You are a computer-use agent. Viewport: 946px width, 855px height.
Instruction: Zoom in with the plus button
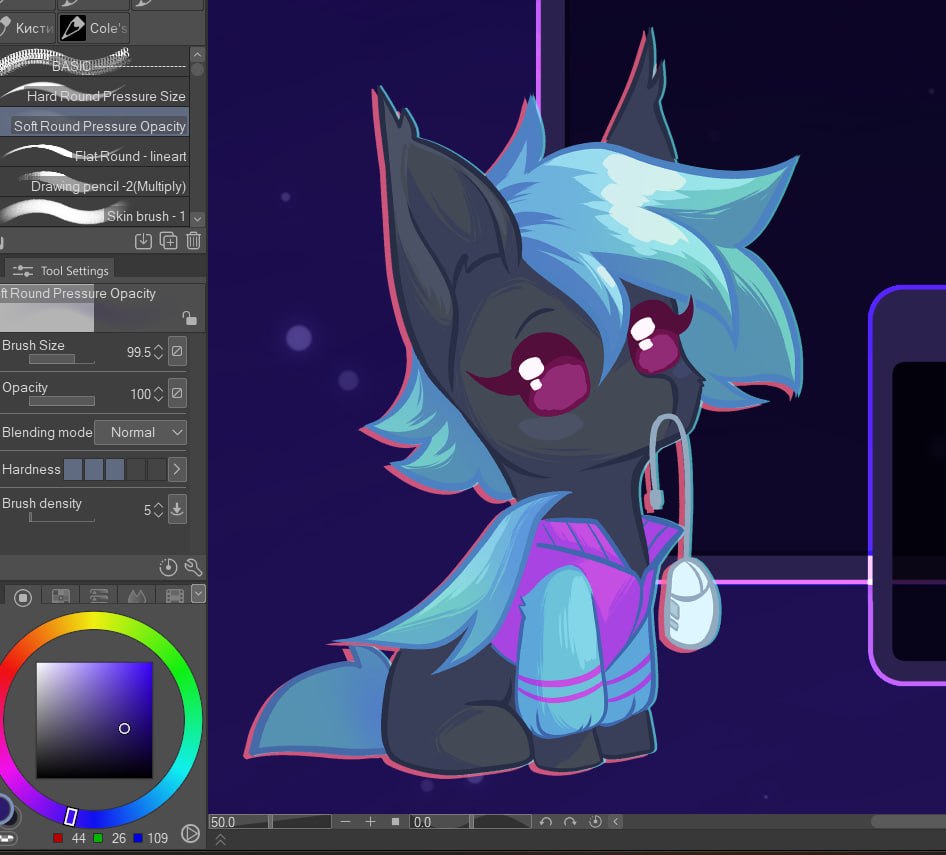coord(370,822)
